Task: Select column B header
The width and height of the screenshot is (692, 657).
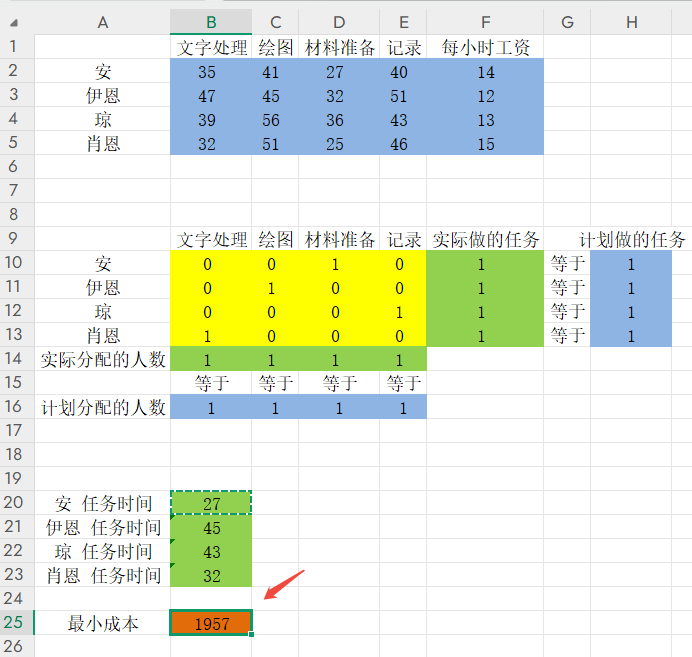Action: pos(211,22)
